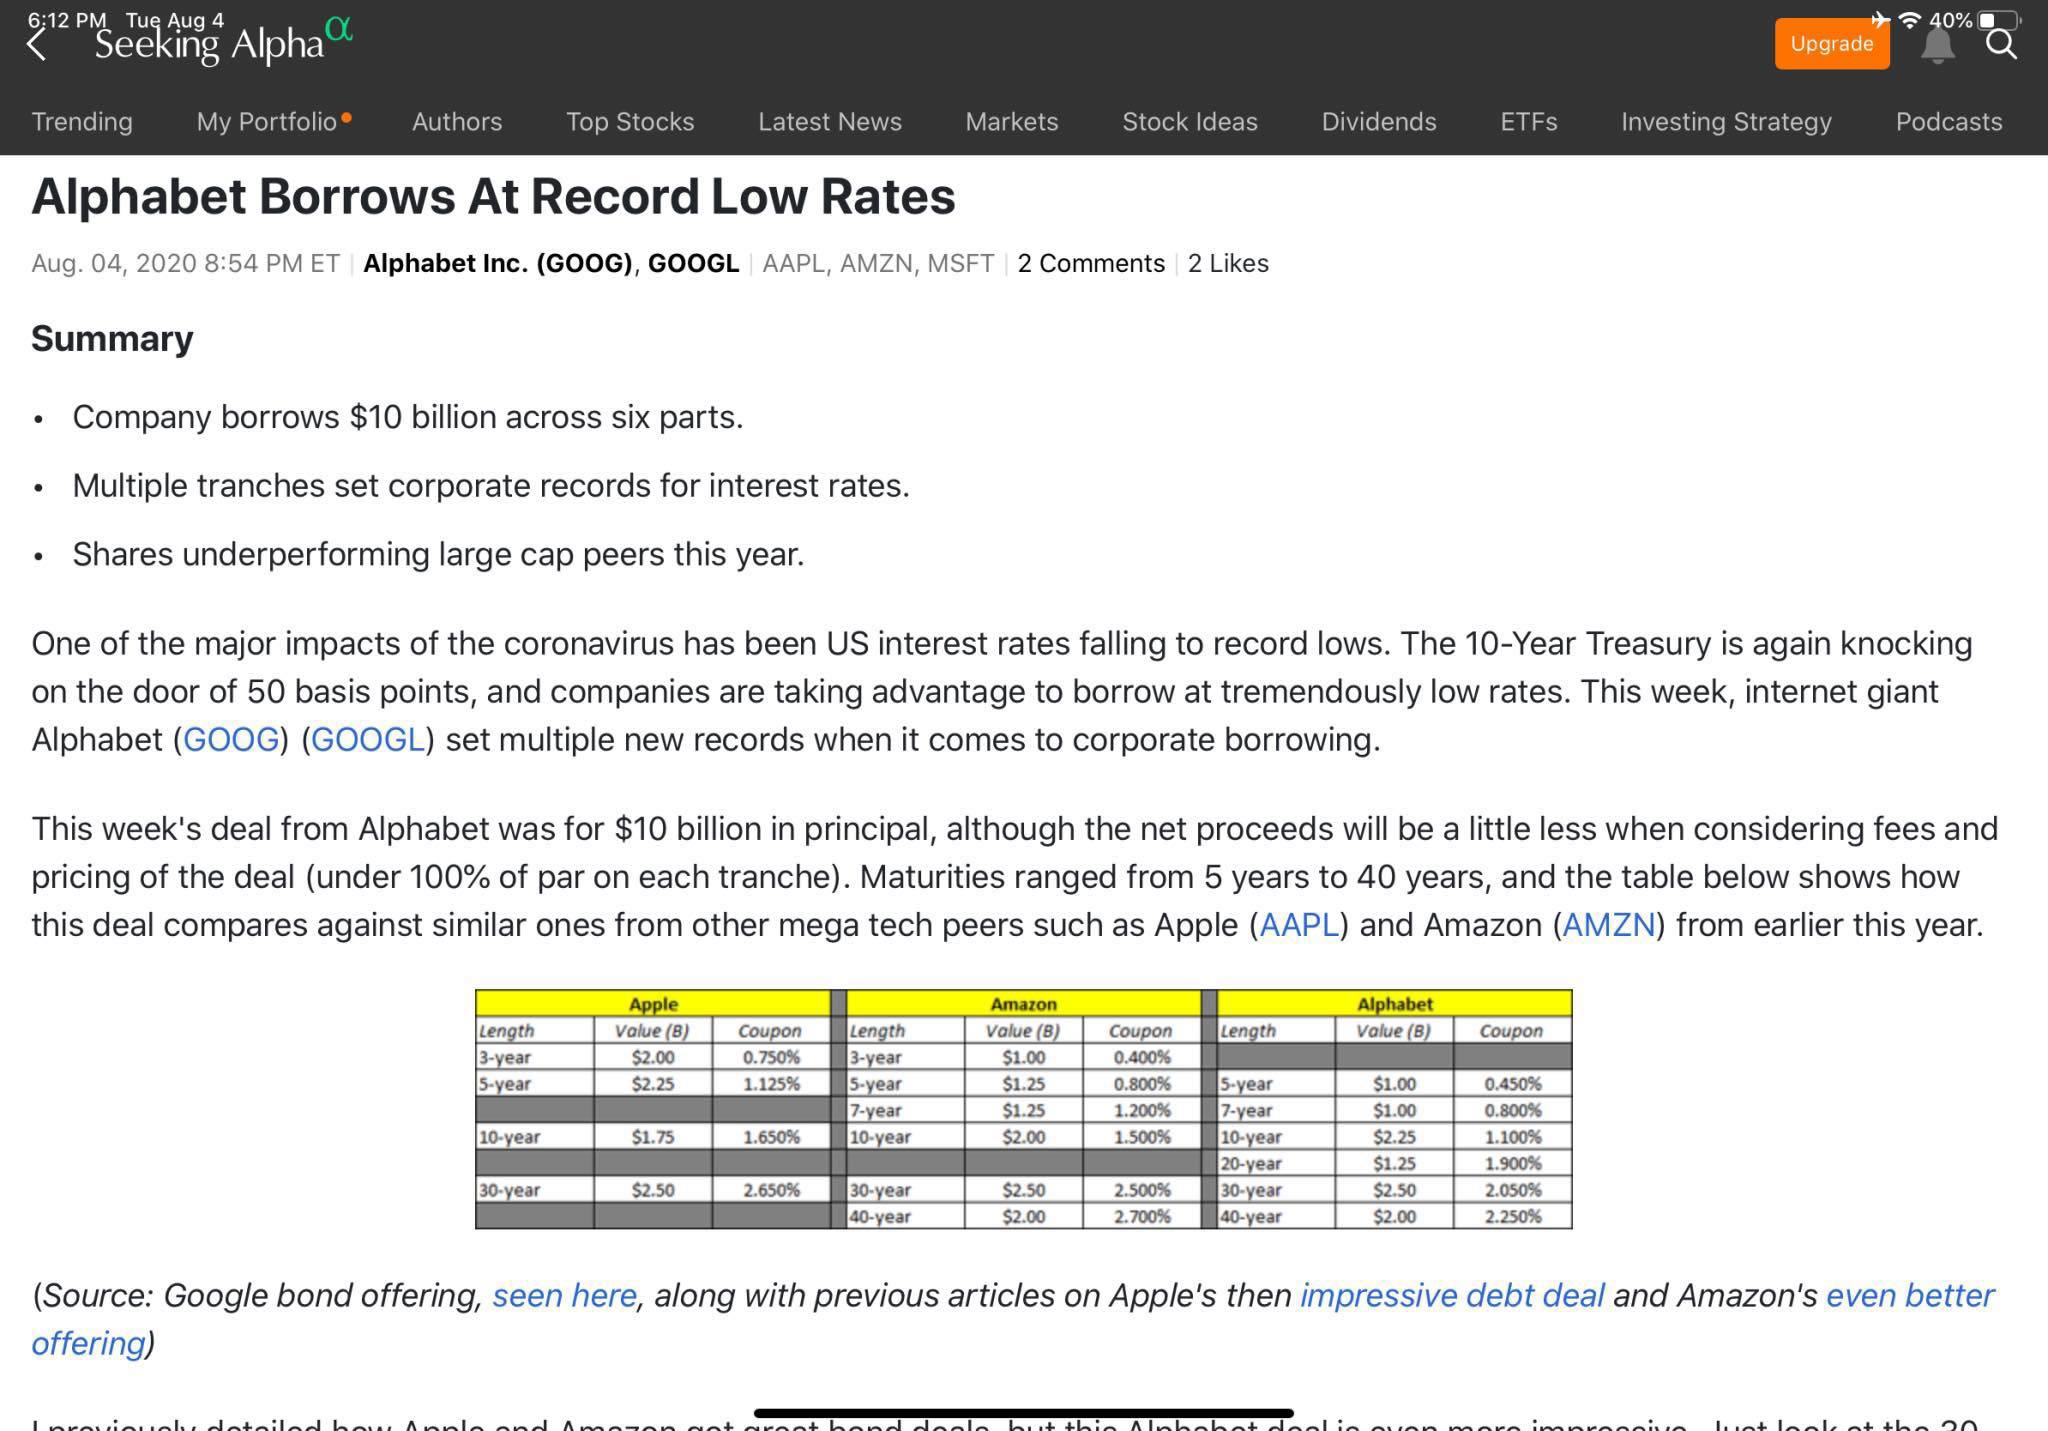Tap the home indicator bar
2048x1431 pixels.
[x=1023, y=1413]
